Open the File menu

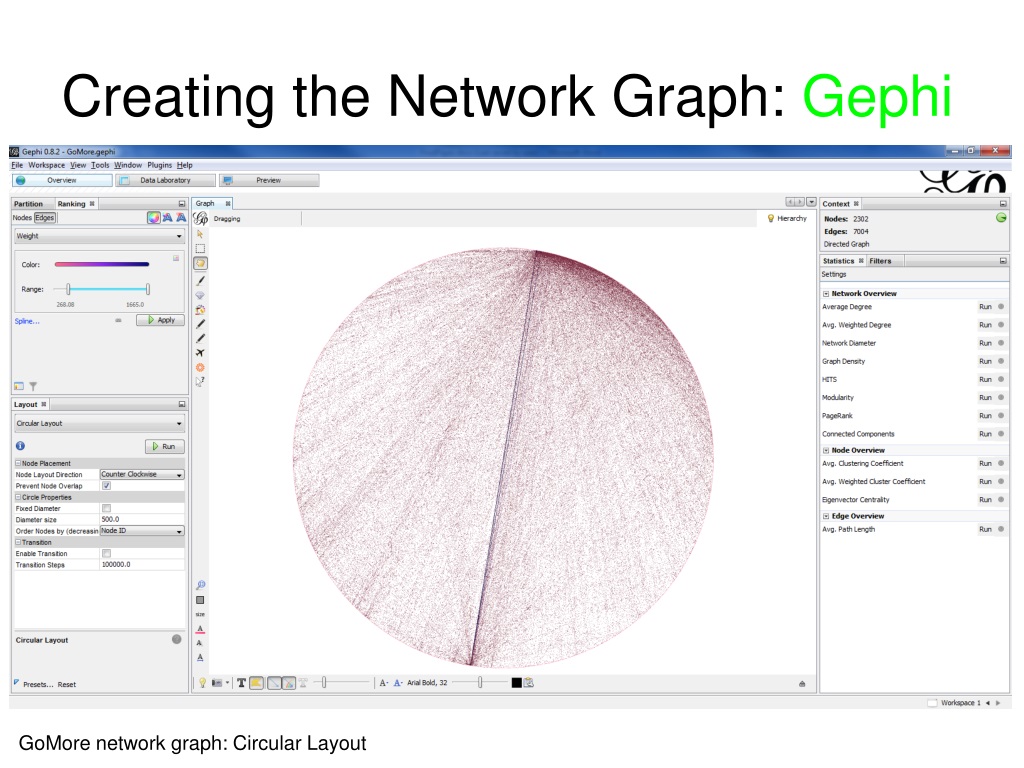[x=17, y=165]
